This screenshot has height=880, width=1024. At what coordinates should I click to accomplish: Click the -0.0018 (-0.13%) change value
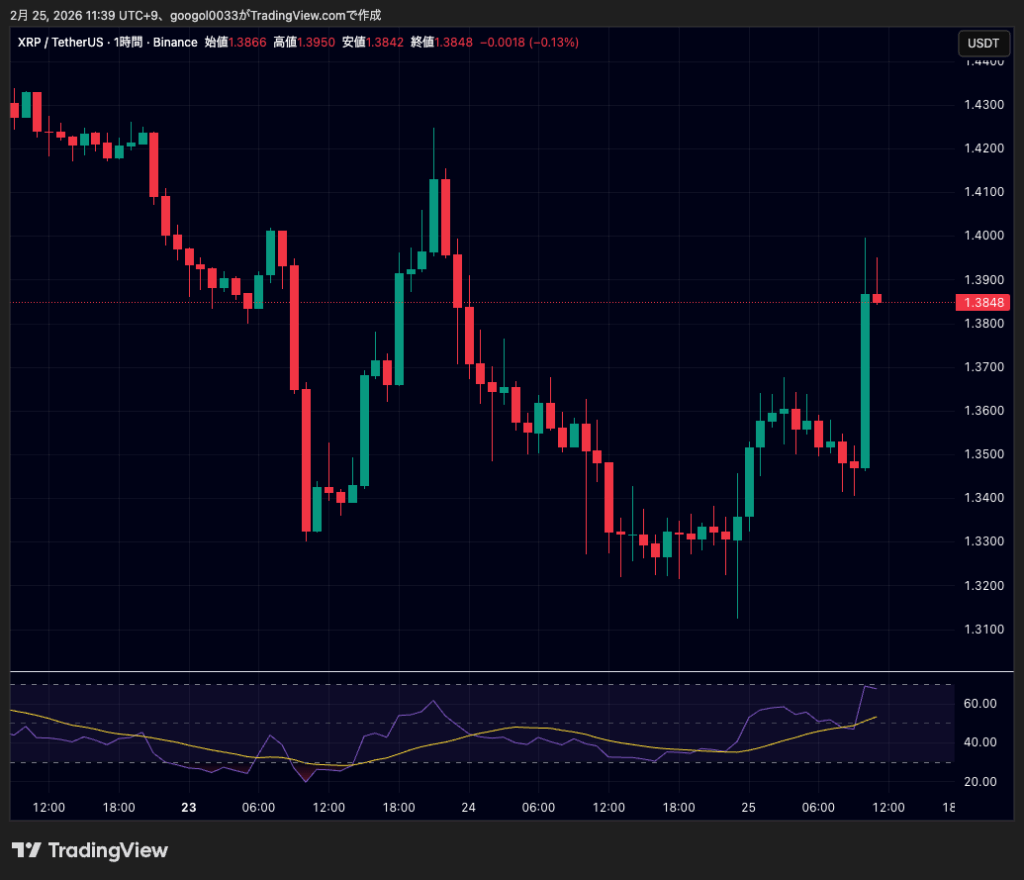[x=529, y=42]
